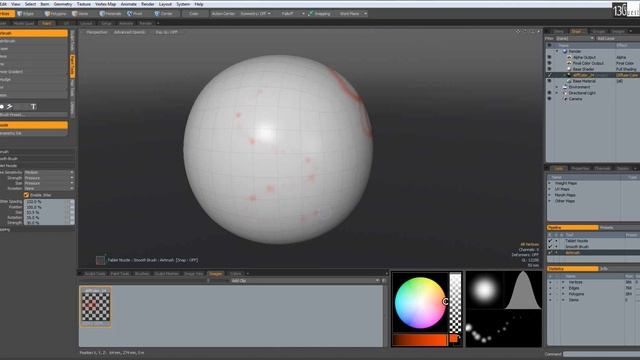Select the Paint layout tab
Viewport: 640px width, 360px height.
(47, 23)
